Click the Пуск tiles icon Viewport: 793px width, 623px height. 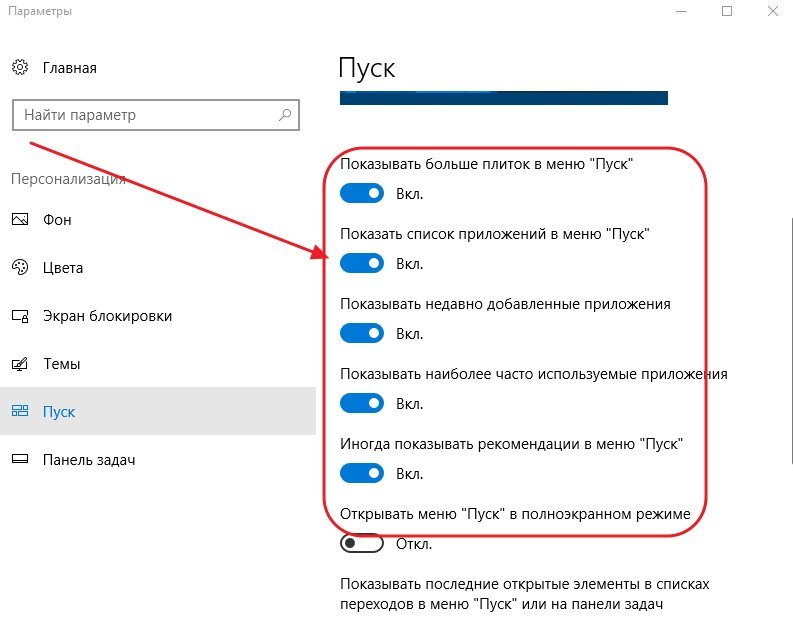click(20, 411)
